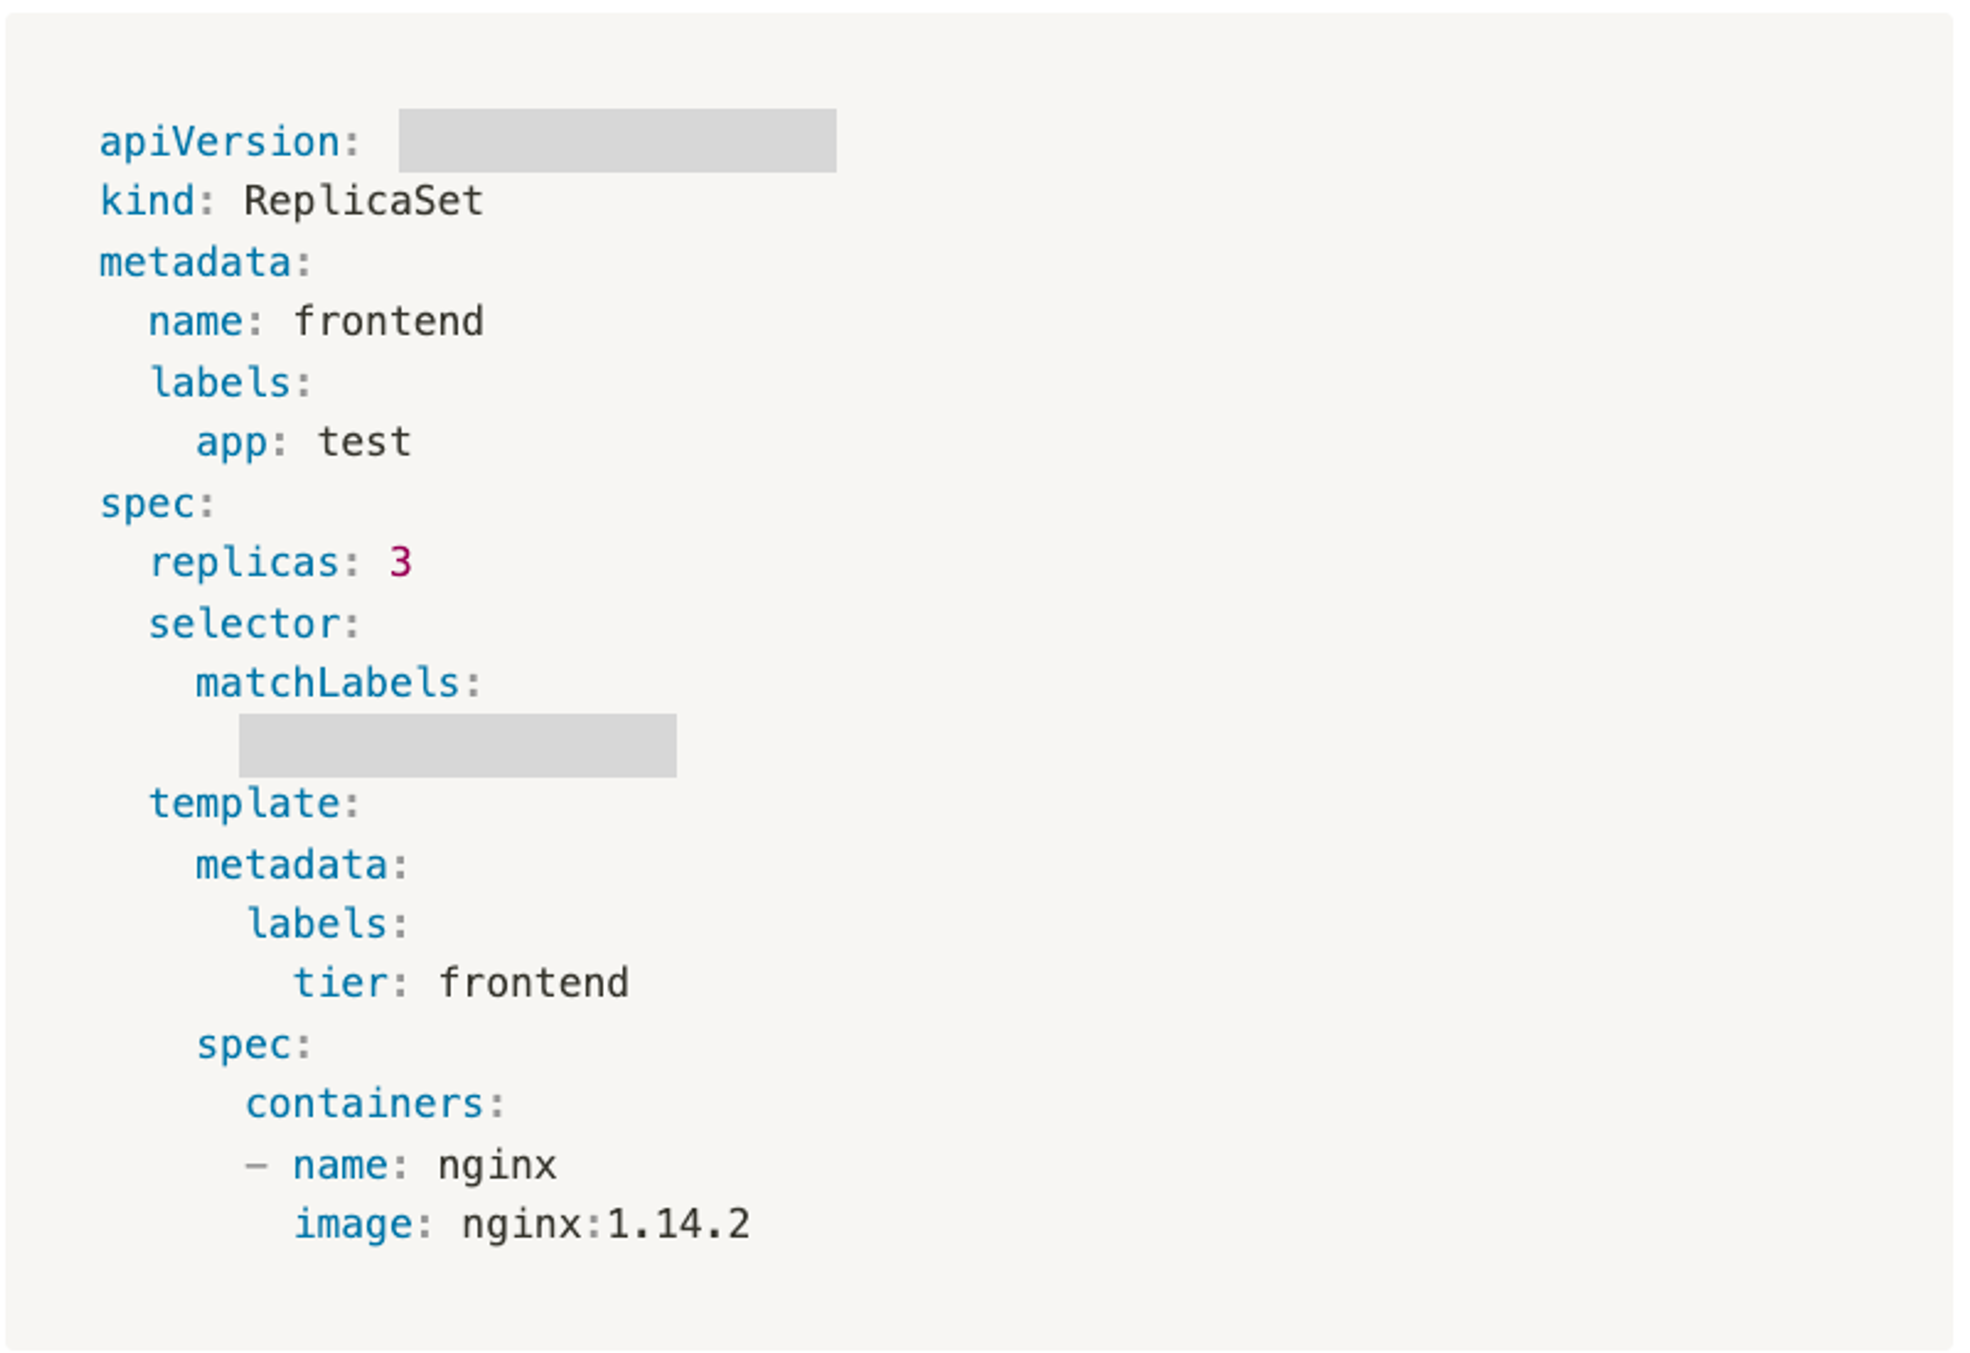The image size is (1970, 1353).
Task: Click the frontend tier value
Action: pyautogui.click(x=533, y=983)
